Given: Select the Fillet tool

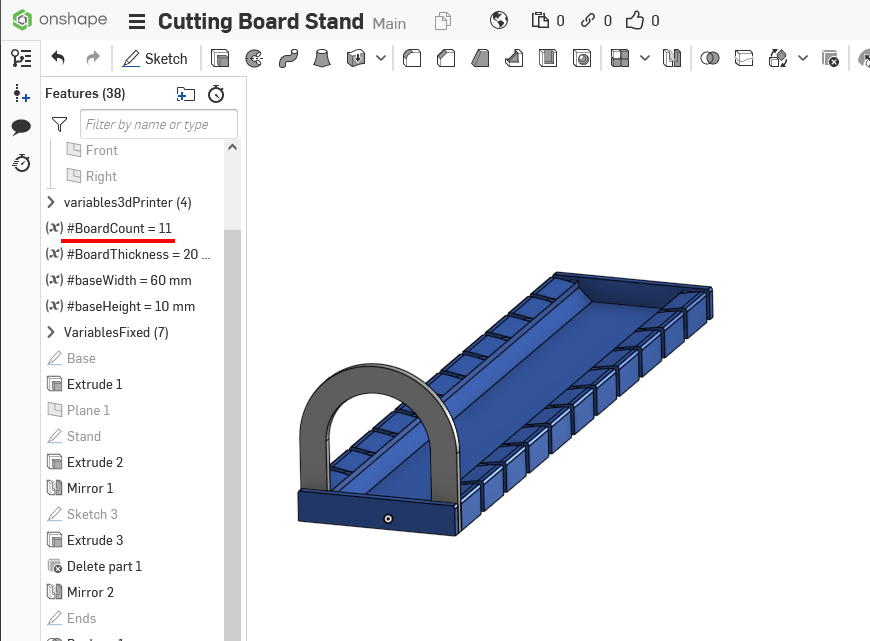Looking at the screenshot, I should coord(412,58).
